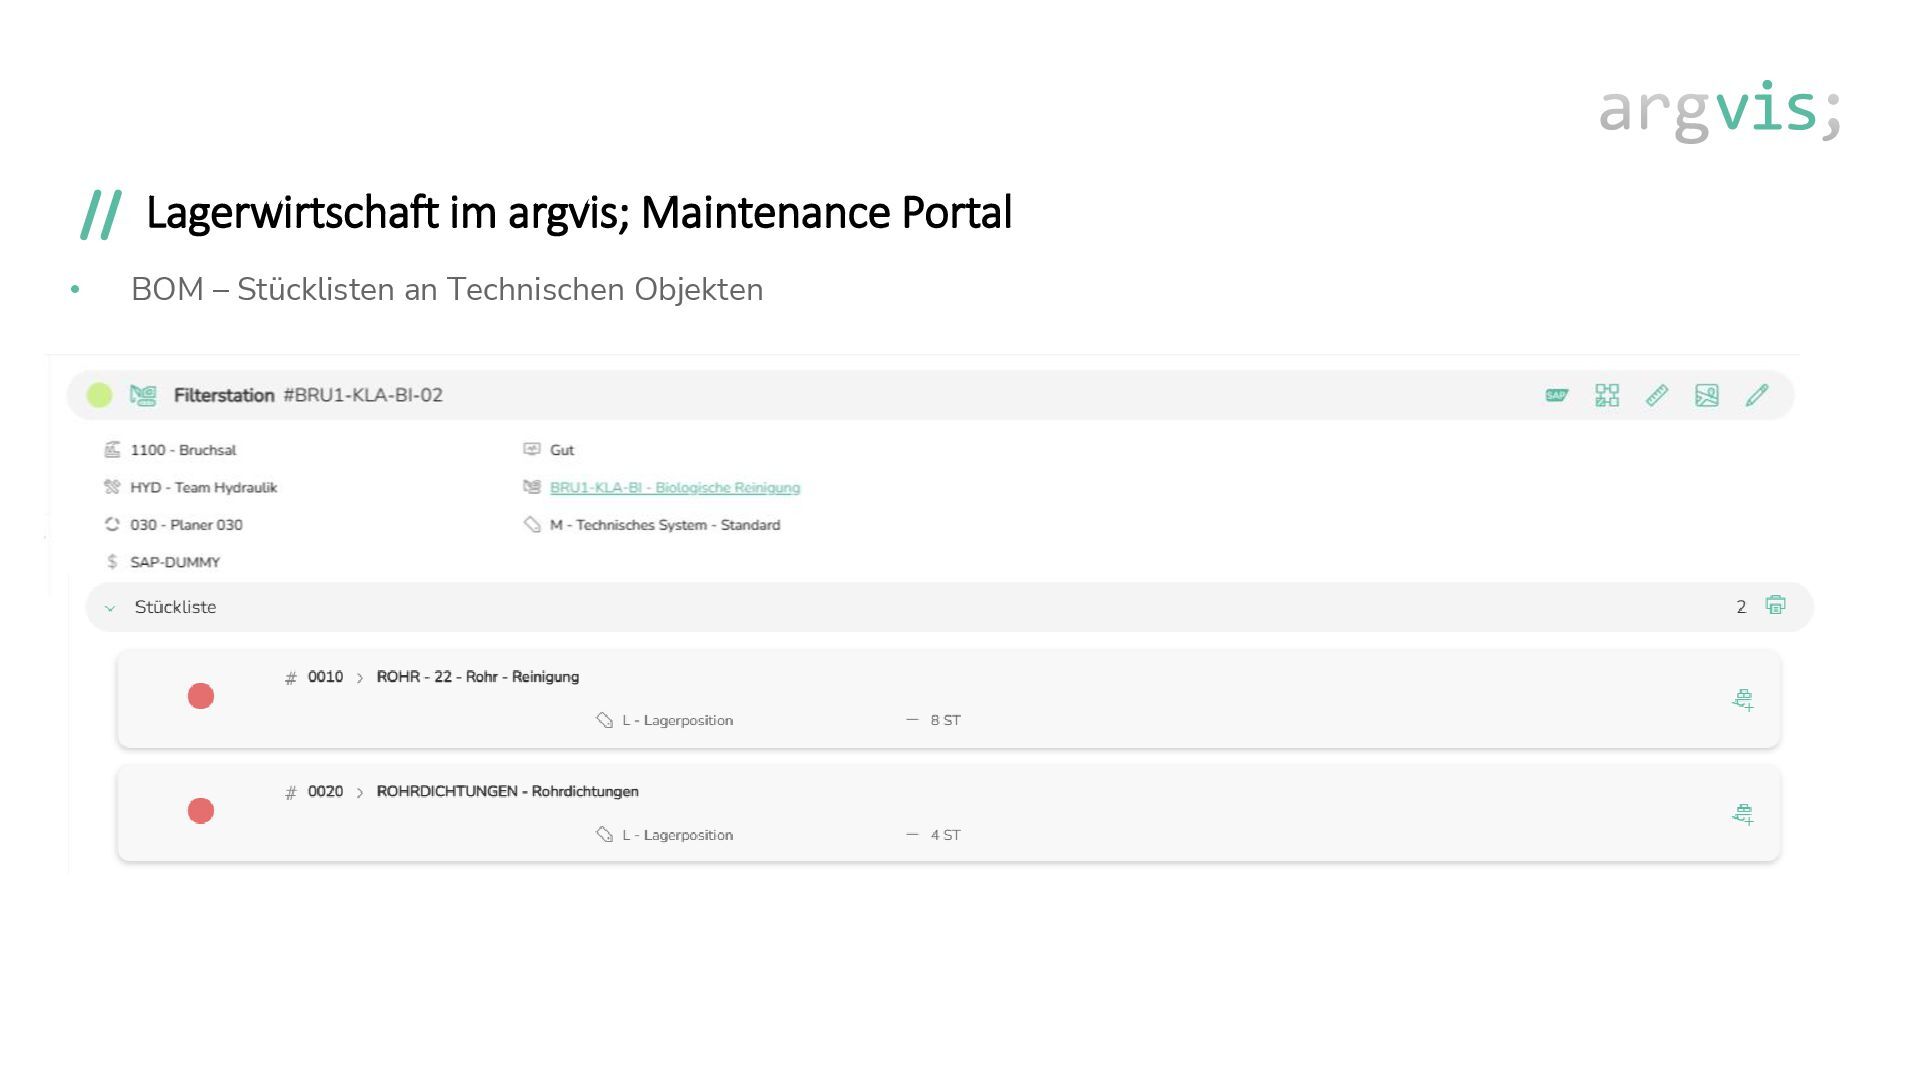This screenshot has width=1920, height=1080.
Task: Click the green status dot beside Filterstation
Action: (x=99, y=395)
